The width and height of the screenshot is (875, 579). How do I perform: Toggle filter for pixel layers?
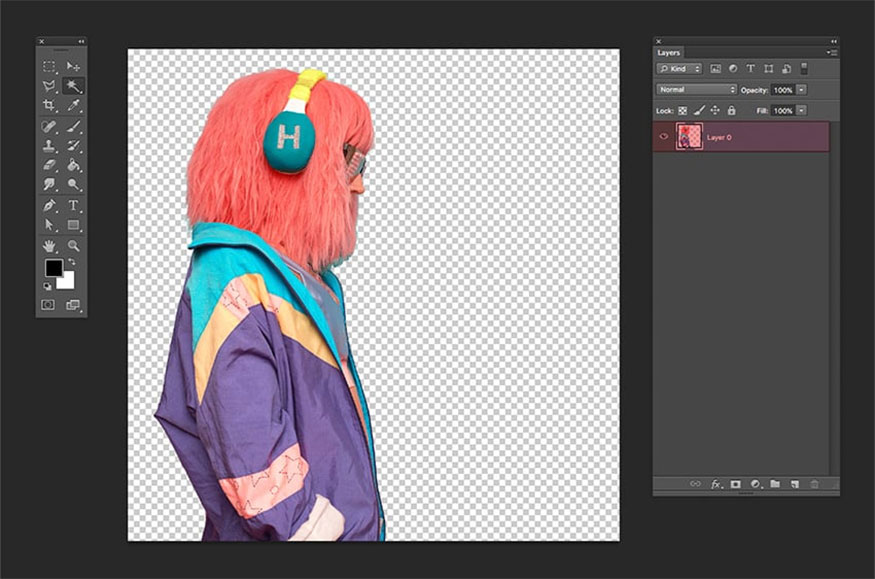[715, 69]
